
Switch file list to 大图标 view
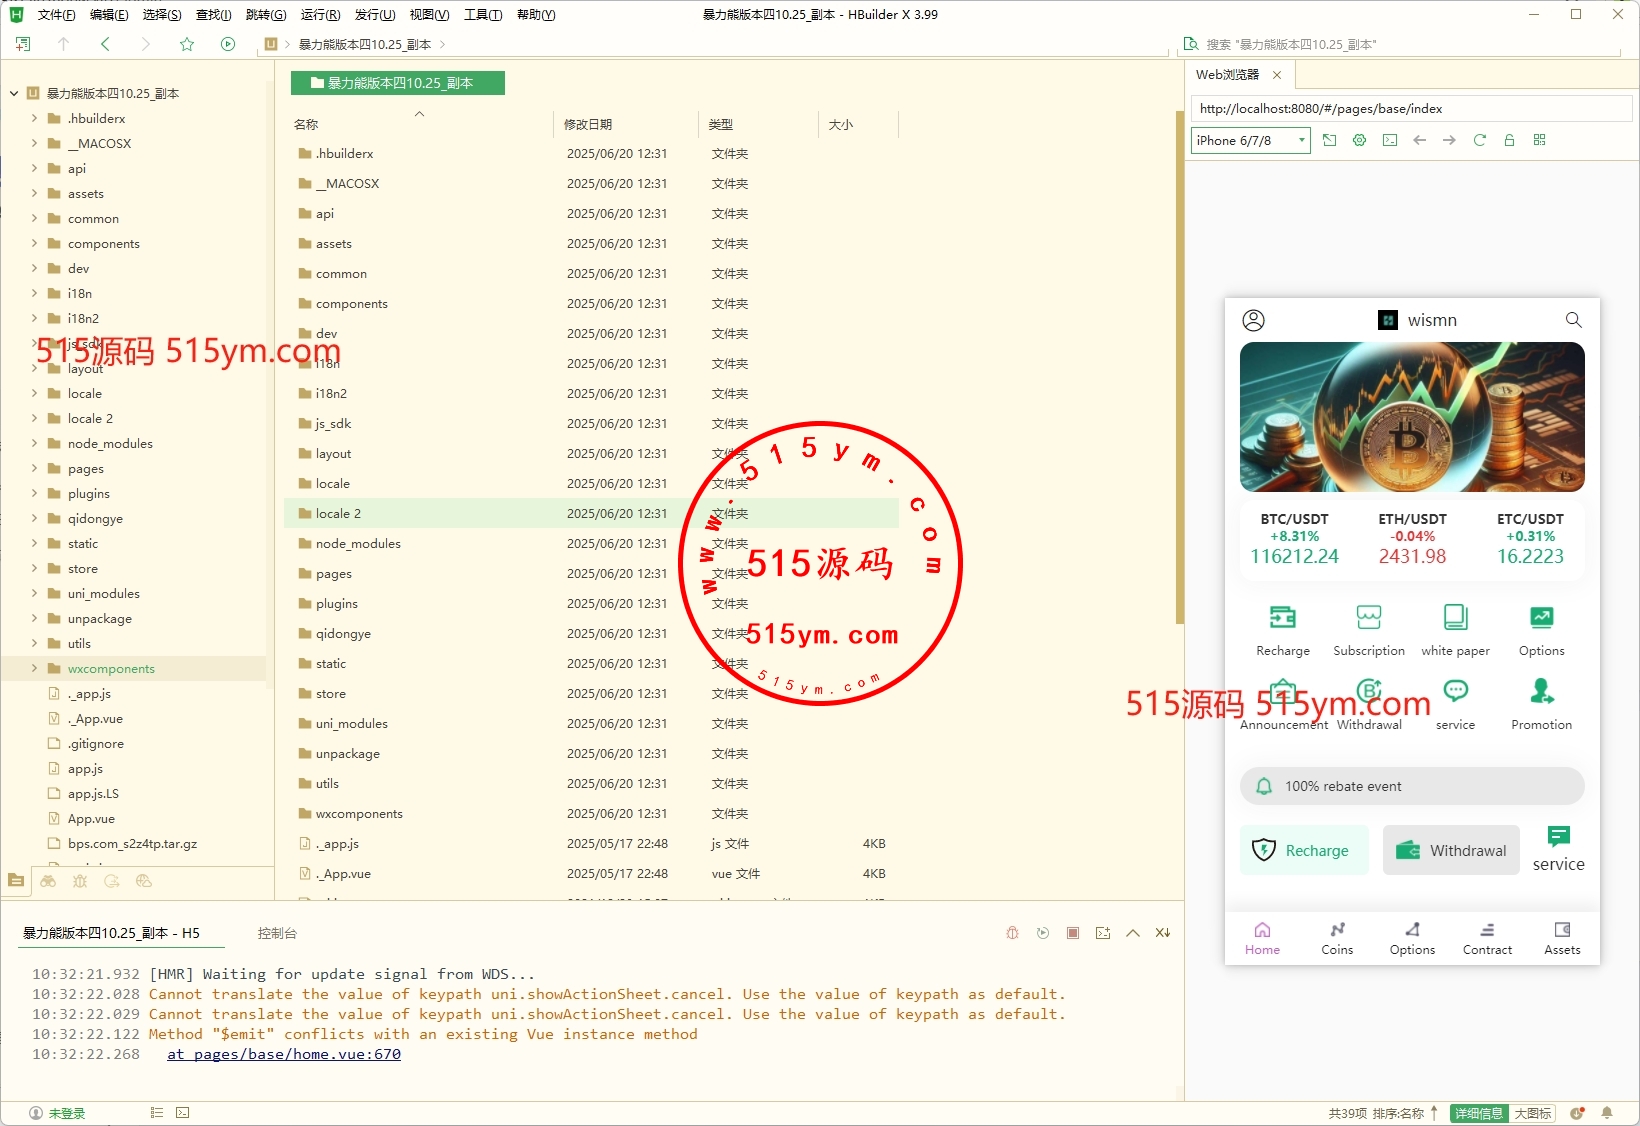tap(1532, 1113)
